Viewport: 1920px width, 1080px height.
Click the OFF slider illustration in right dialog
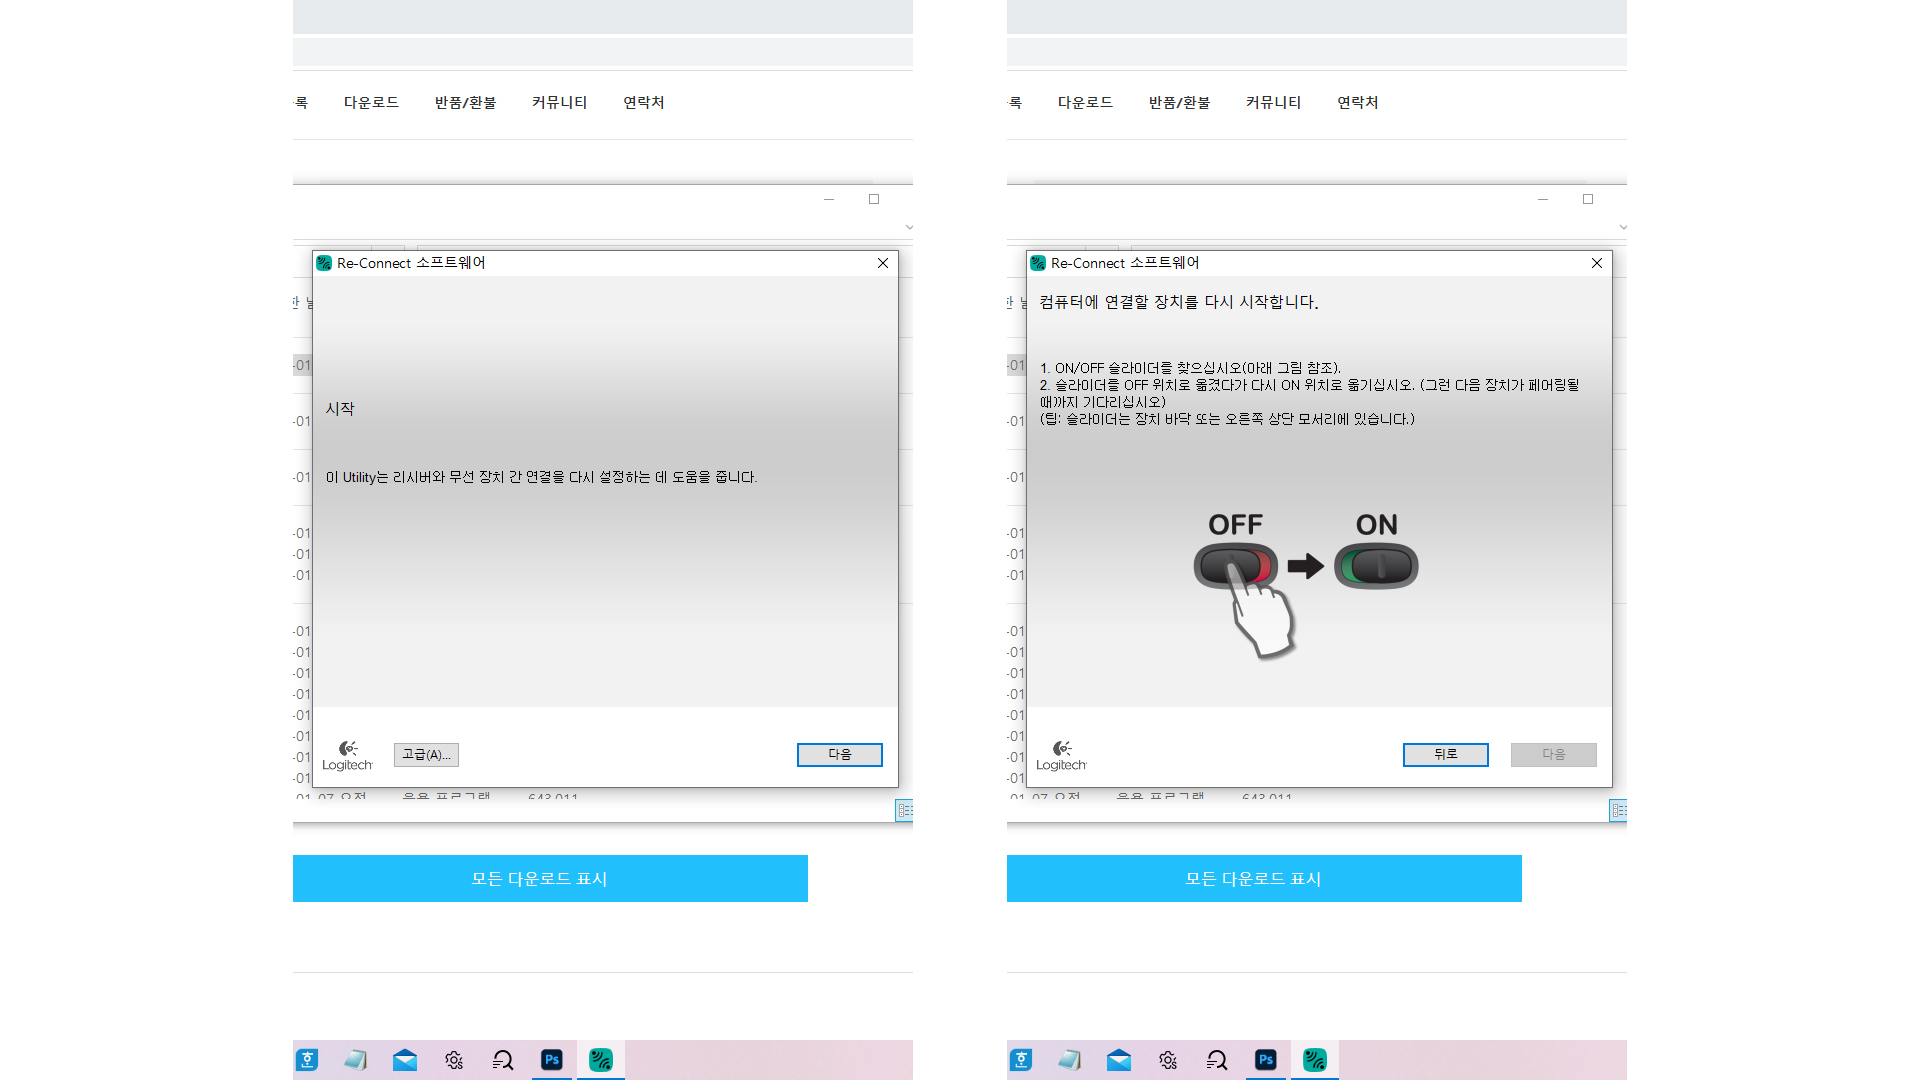(x=1235, y=566)
